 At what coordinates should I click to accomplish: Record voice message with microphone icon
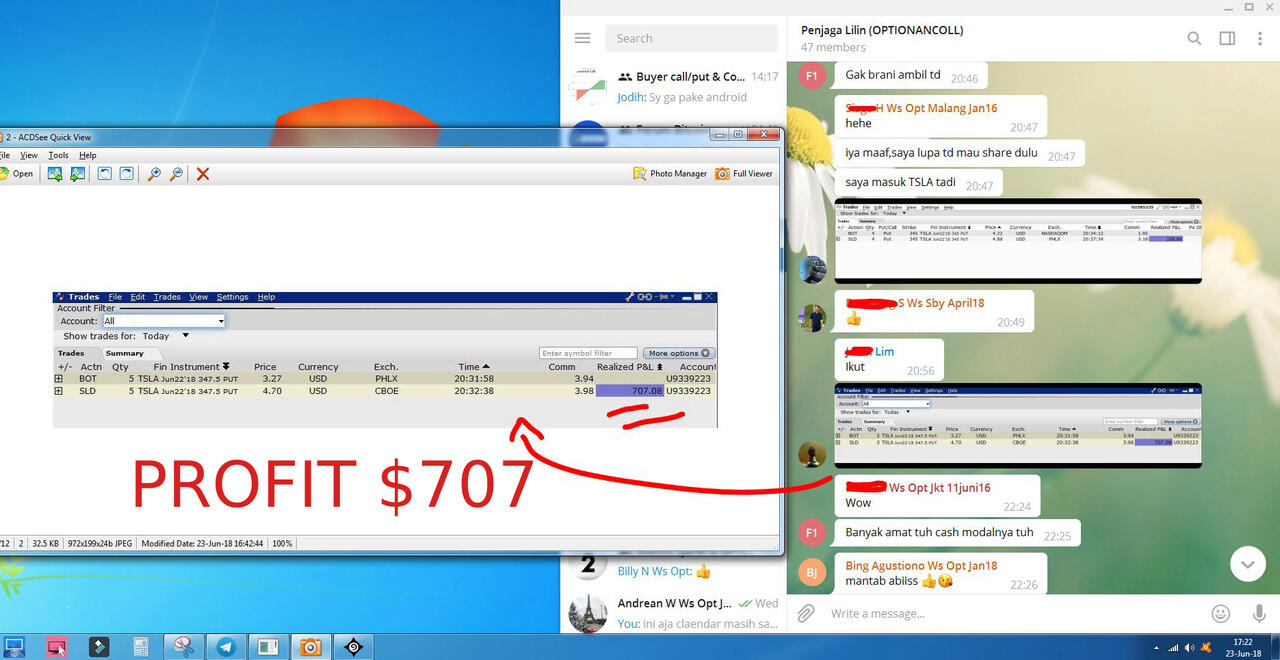[1259, 613]
